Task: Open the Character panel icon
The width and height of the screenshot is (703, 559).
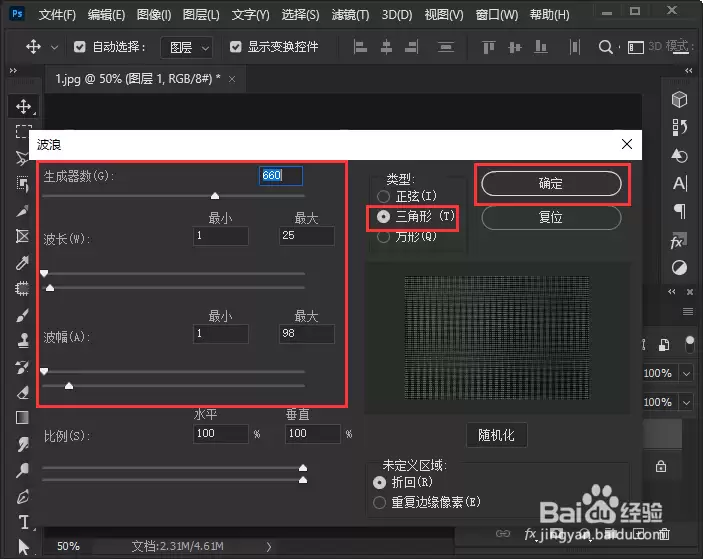Action: 679,183
